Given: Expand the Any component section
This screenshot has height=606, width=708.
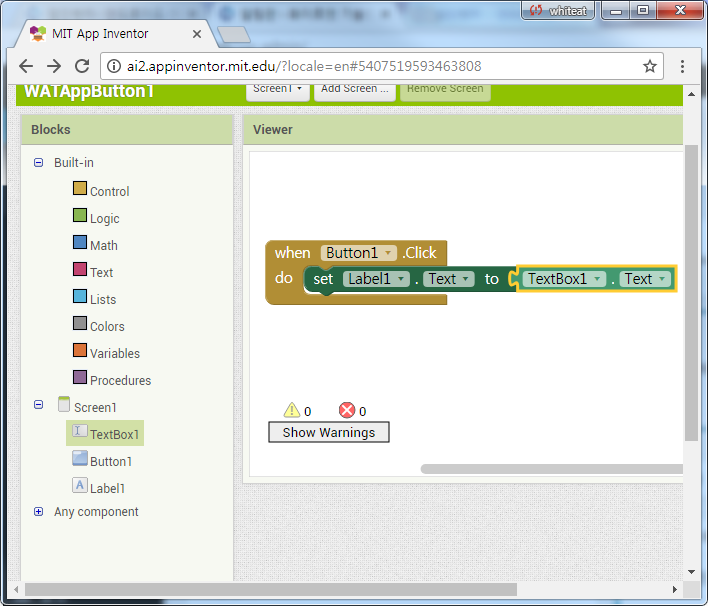Looking at the screenshot, I should coord(38,512).
